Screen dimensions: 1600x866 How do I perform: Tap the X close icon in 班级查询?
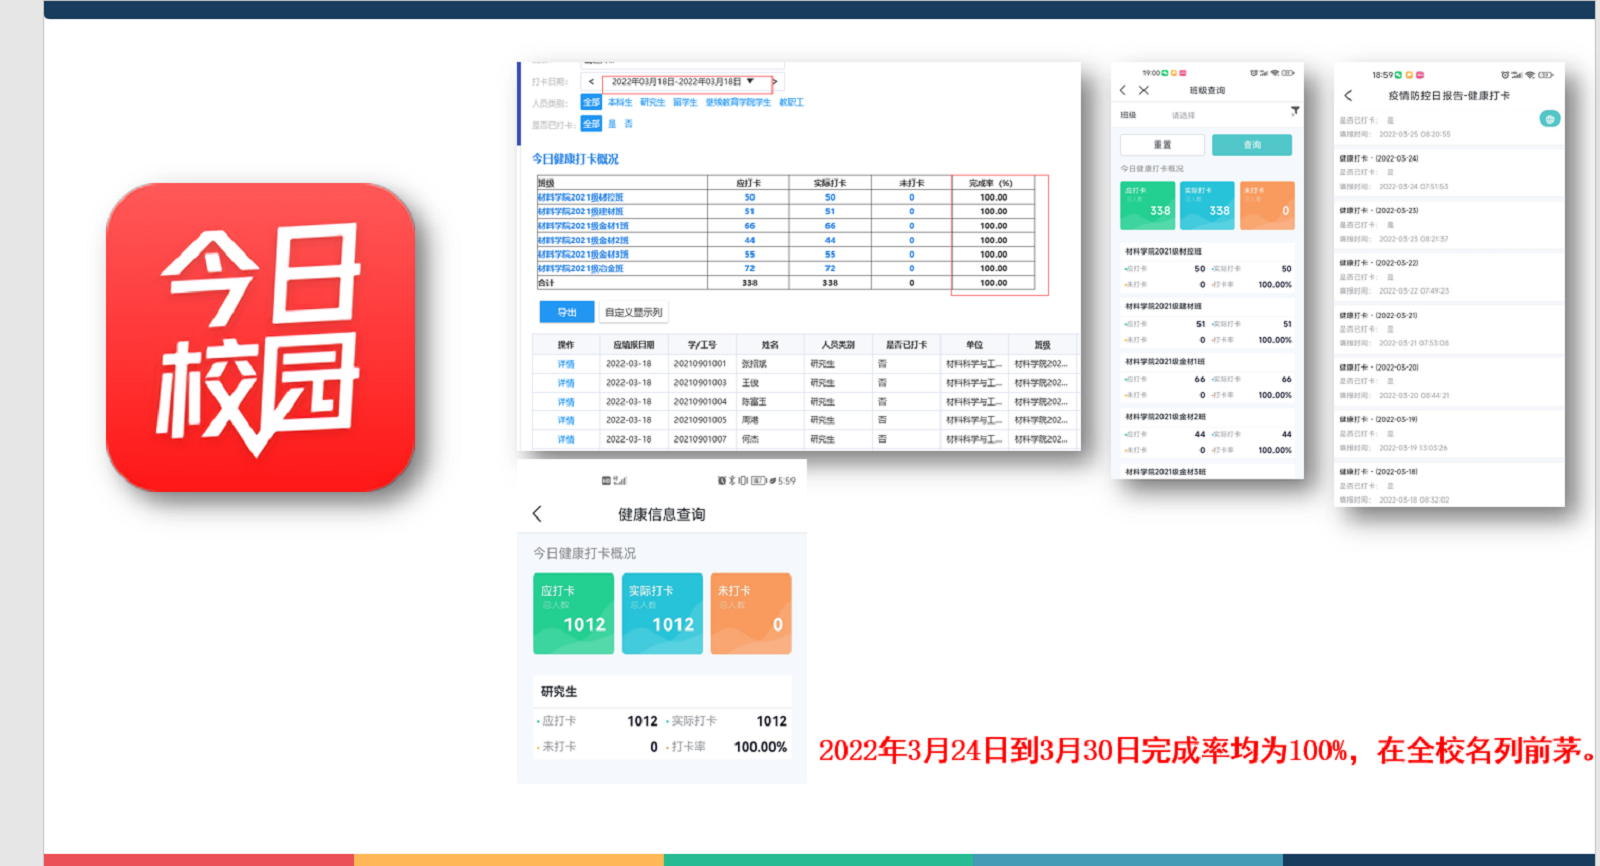click(x=1144, y=90)
